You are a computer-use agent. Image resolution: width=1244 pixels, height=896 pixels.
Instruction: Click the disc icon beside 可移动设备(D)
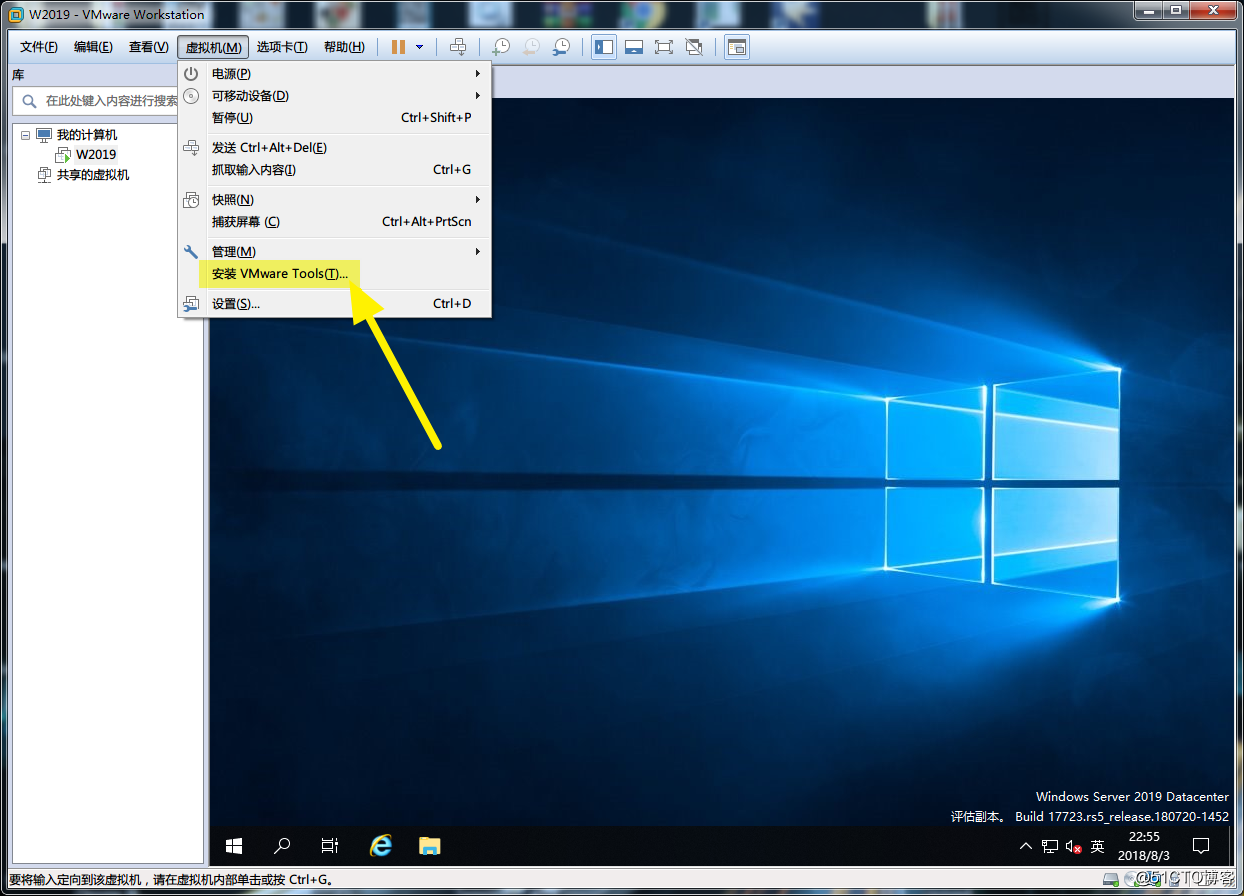tap(191, 96)
